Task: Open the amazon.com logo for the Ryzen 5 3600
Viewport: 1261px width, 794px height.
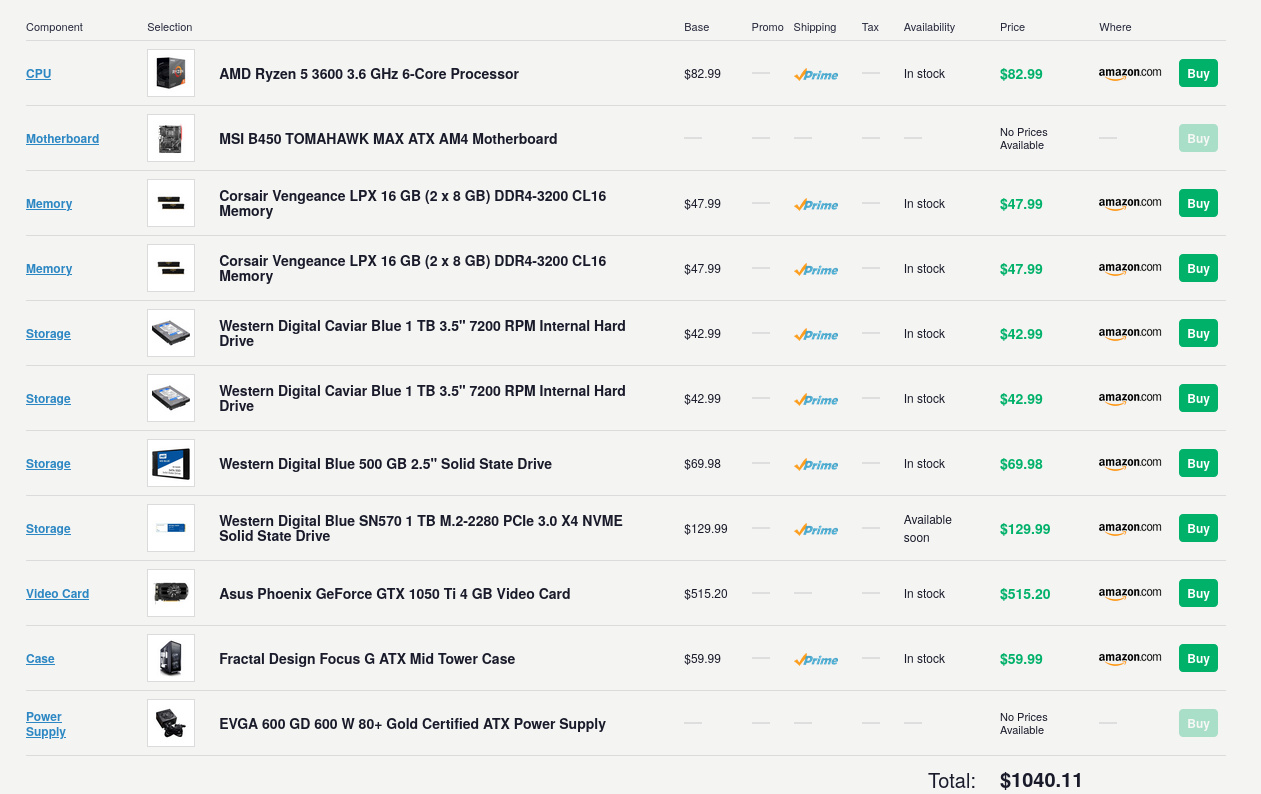Action: click(1130, 73)
